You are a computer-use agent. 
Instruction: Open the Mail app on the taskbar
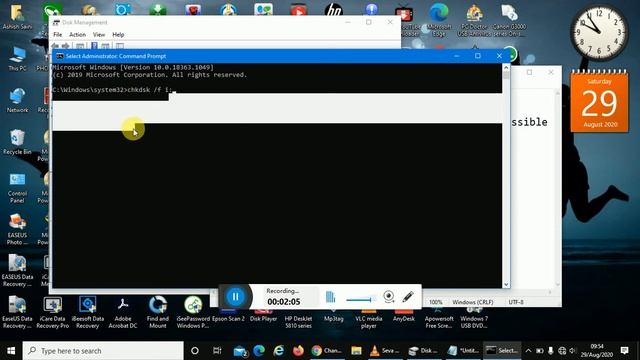(x=240, y=351)
